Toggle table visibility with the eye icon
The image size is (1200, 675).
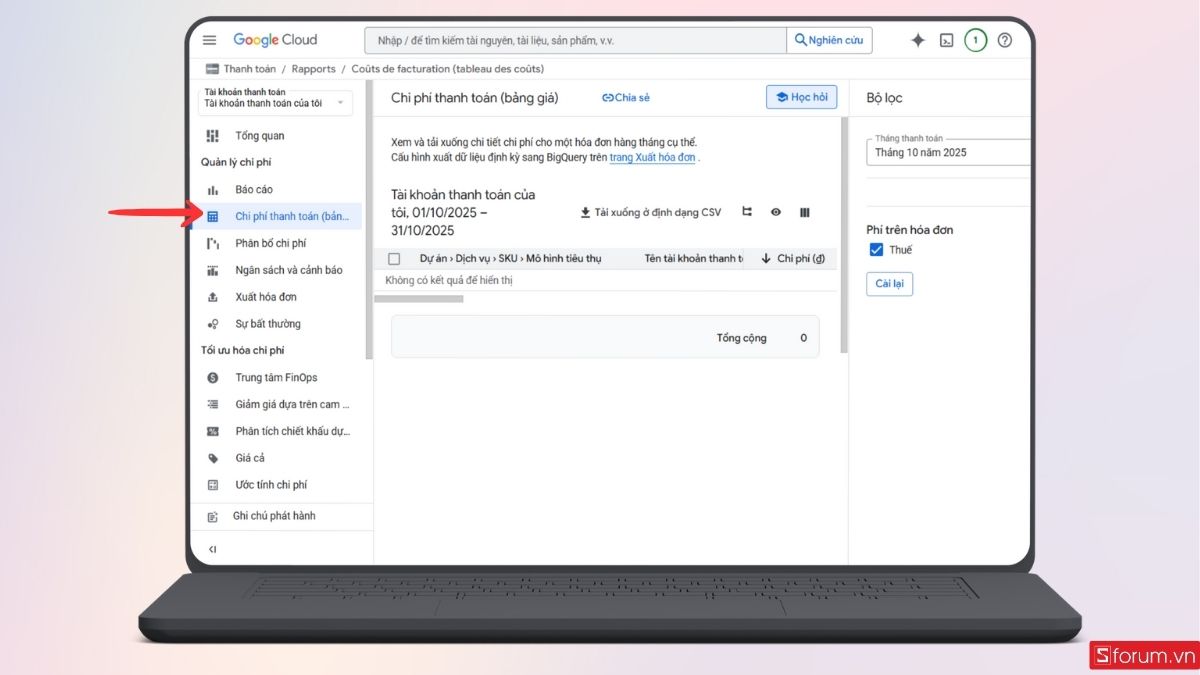(x=775, y=212)
